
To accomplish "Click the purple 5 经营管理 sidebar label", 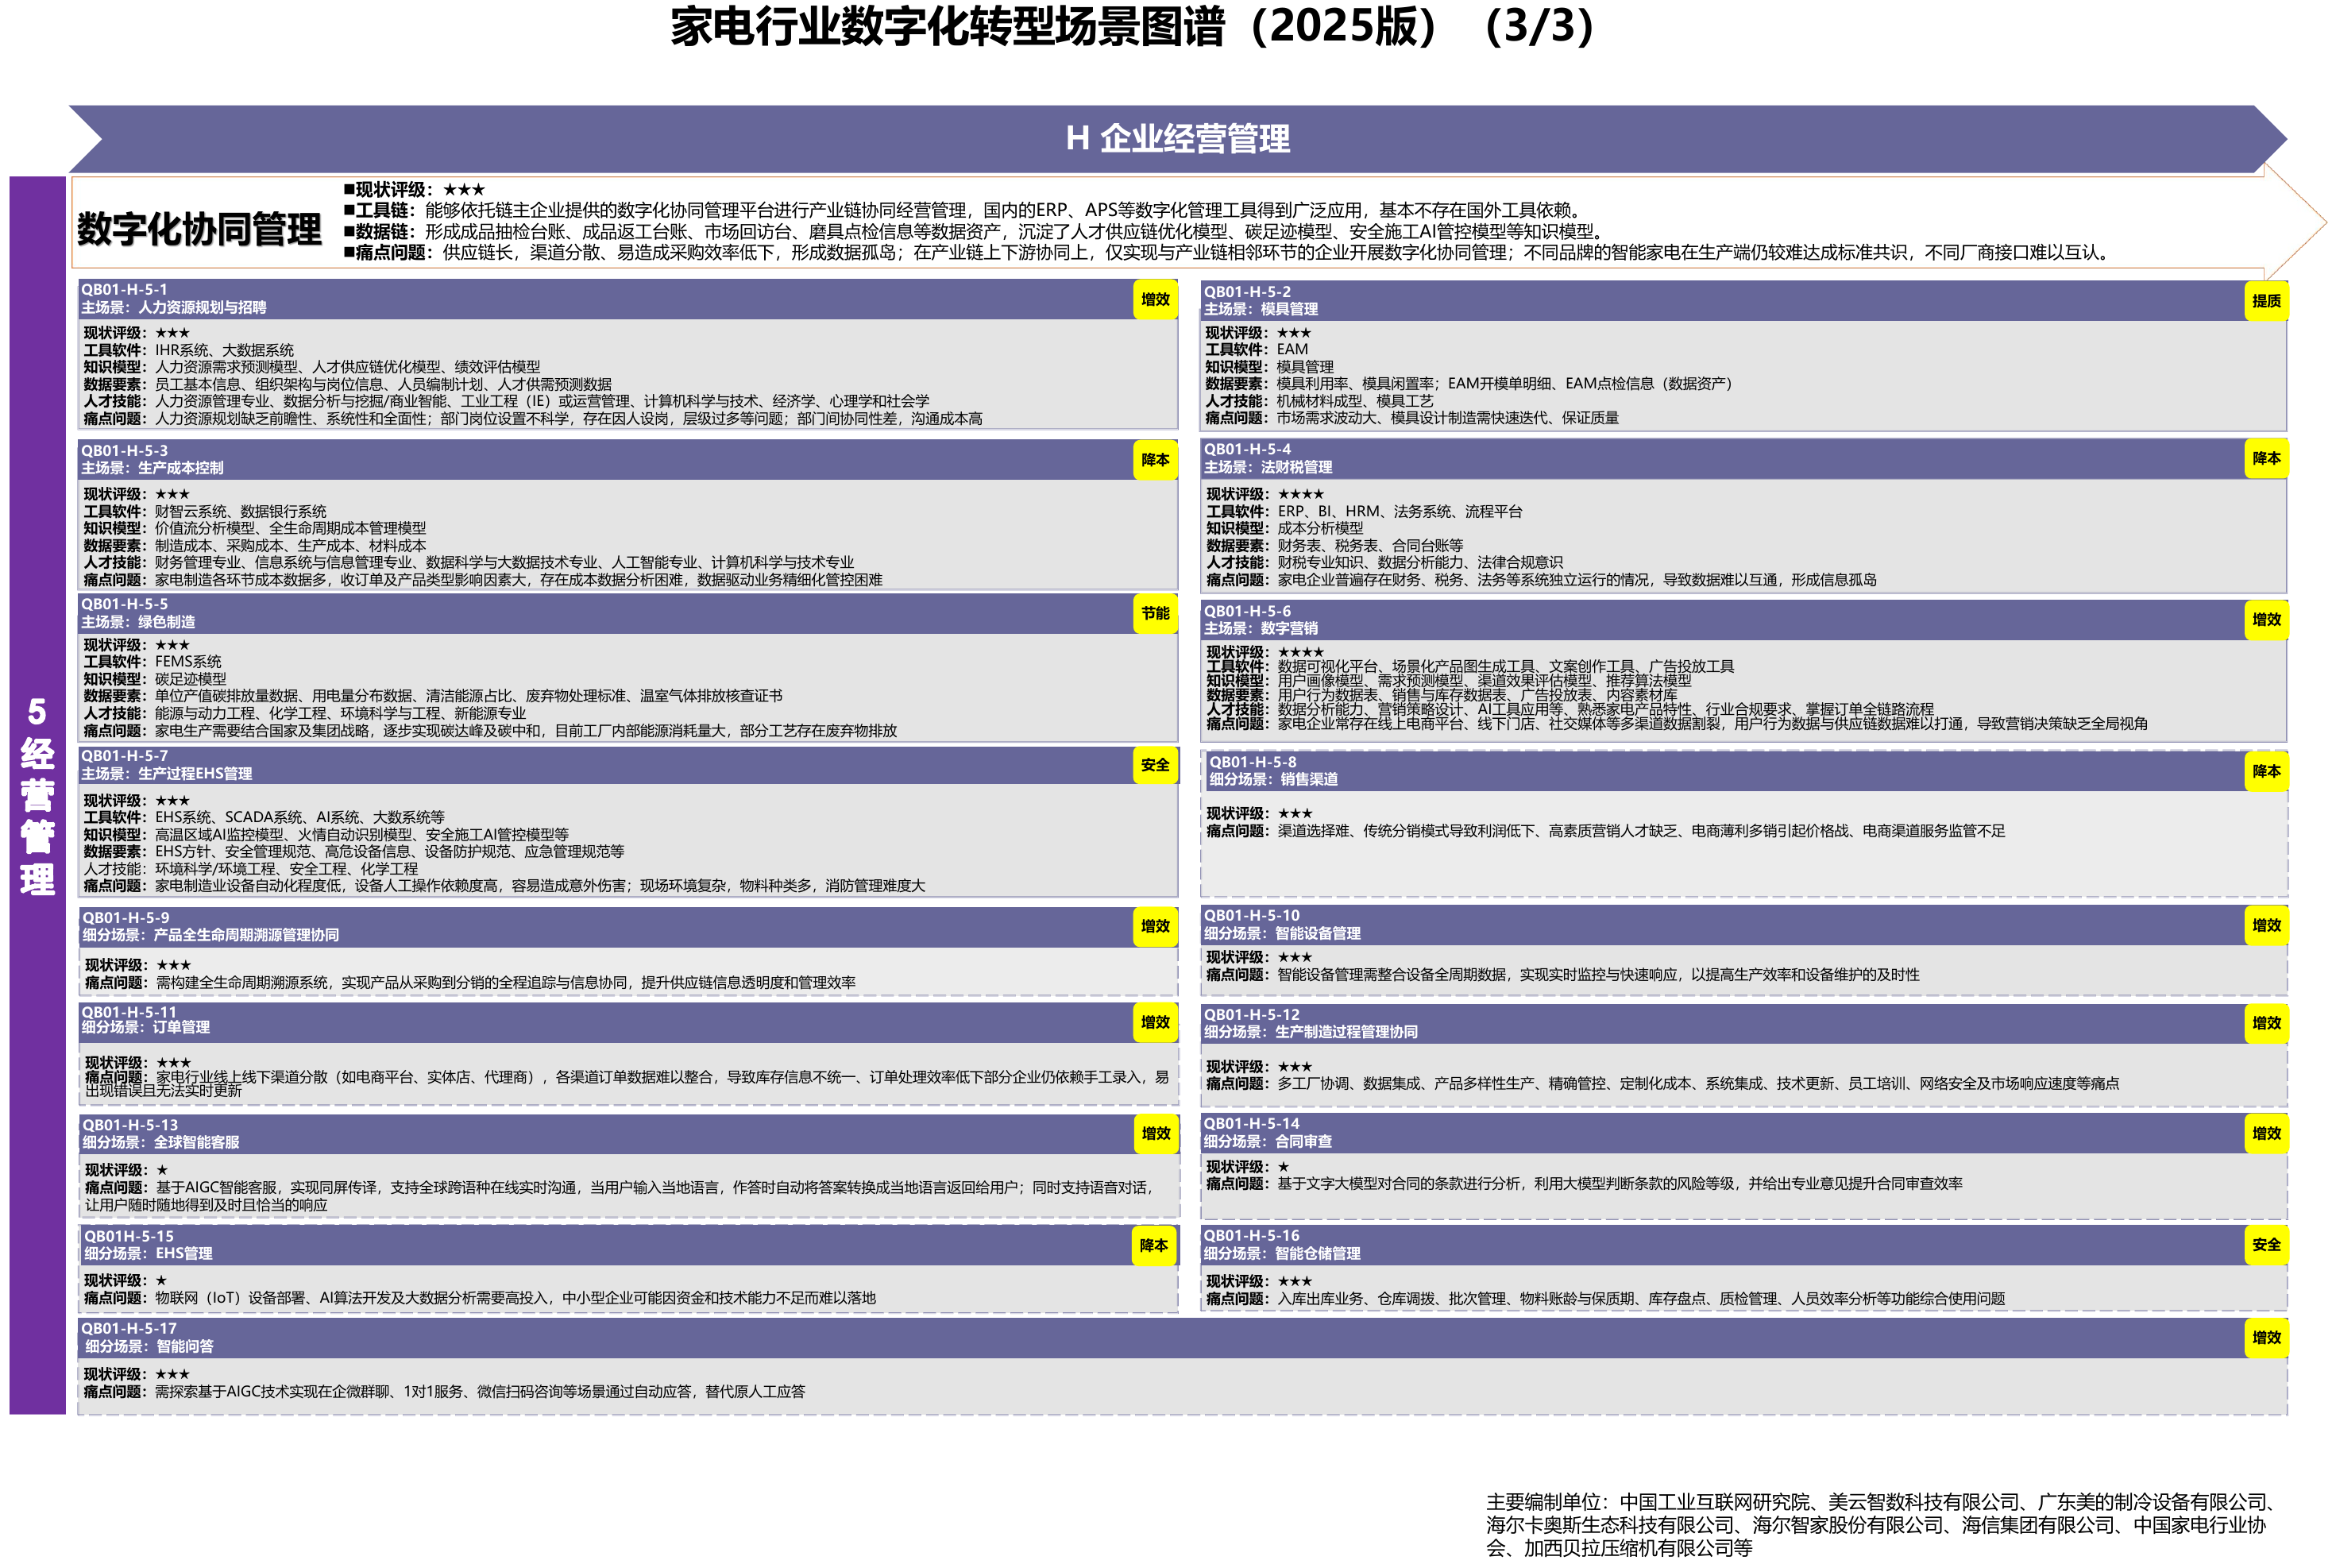I will [x=37, y=795].
